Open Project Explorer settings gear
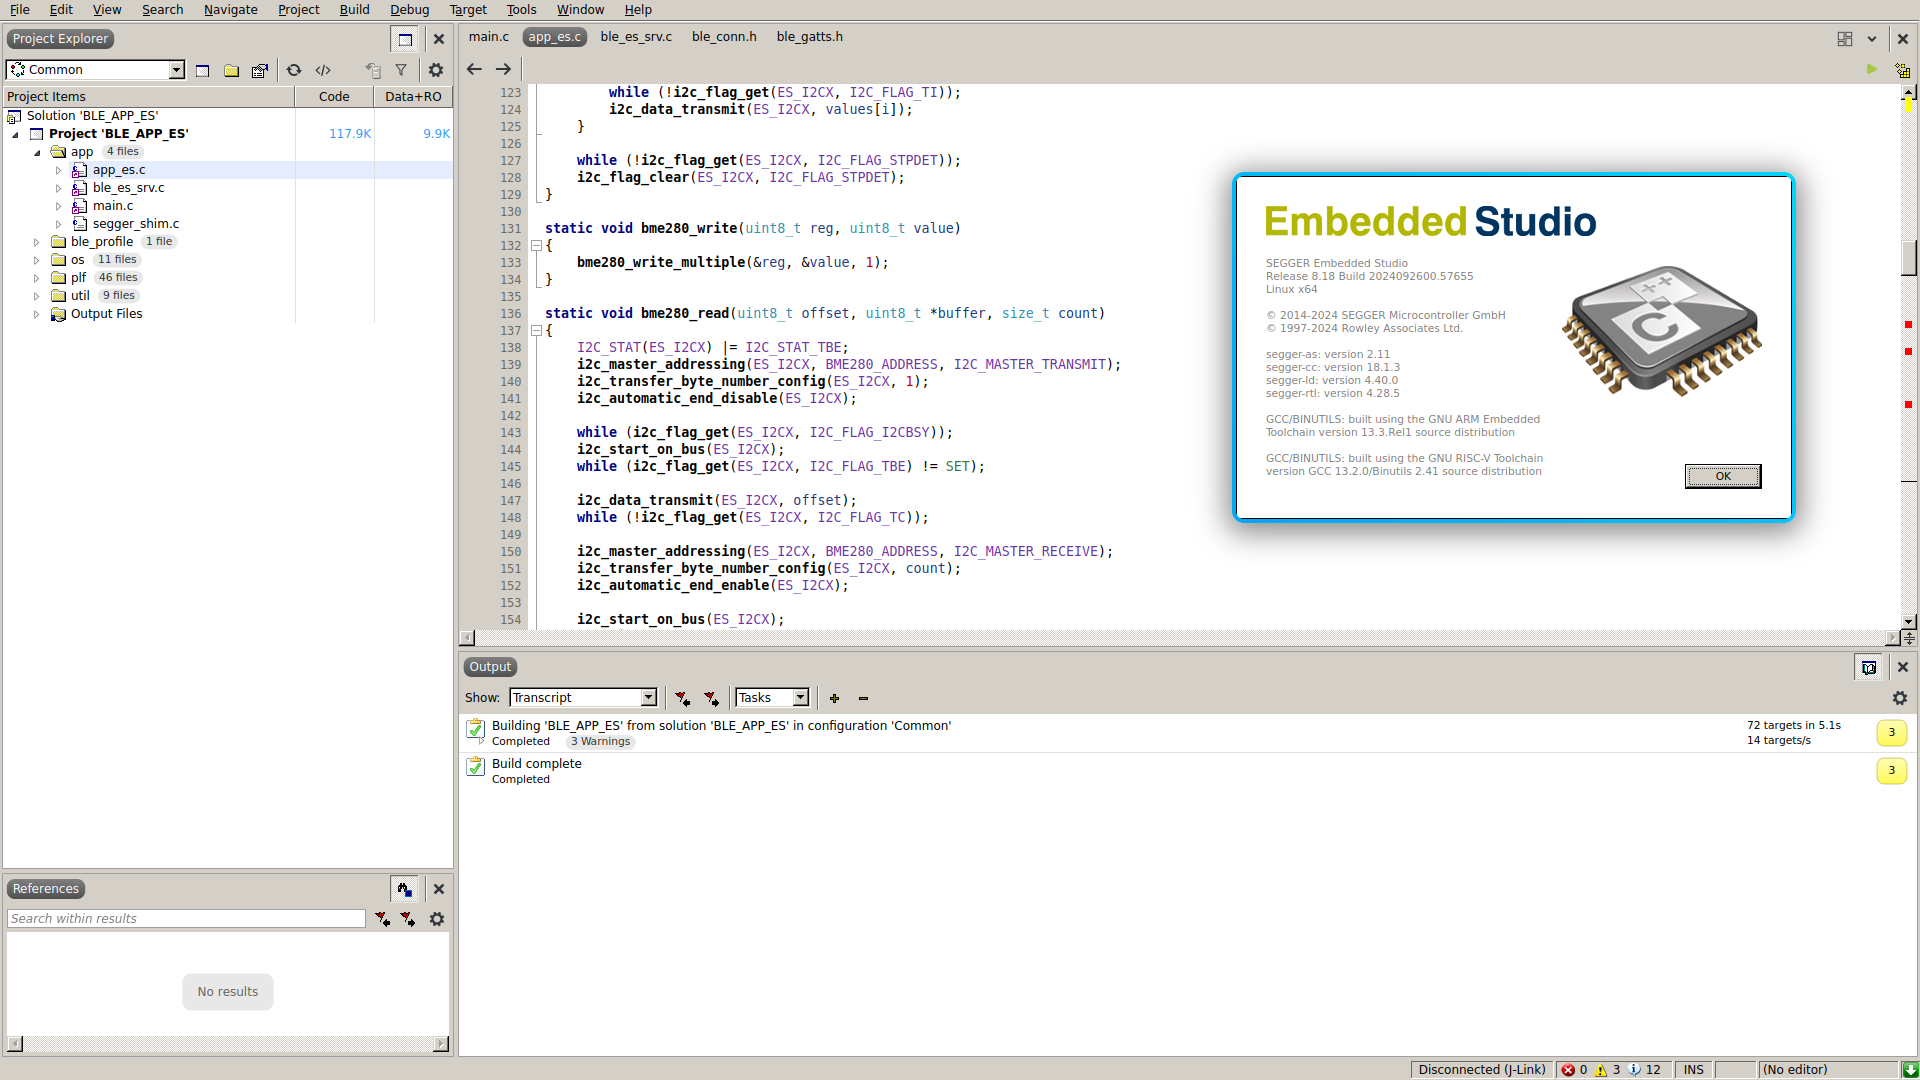The width and height of the screenshot is (1920, 1080). click(x=436, y=70)
